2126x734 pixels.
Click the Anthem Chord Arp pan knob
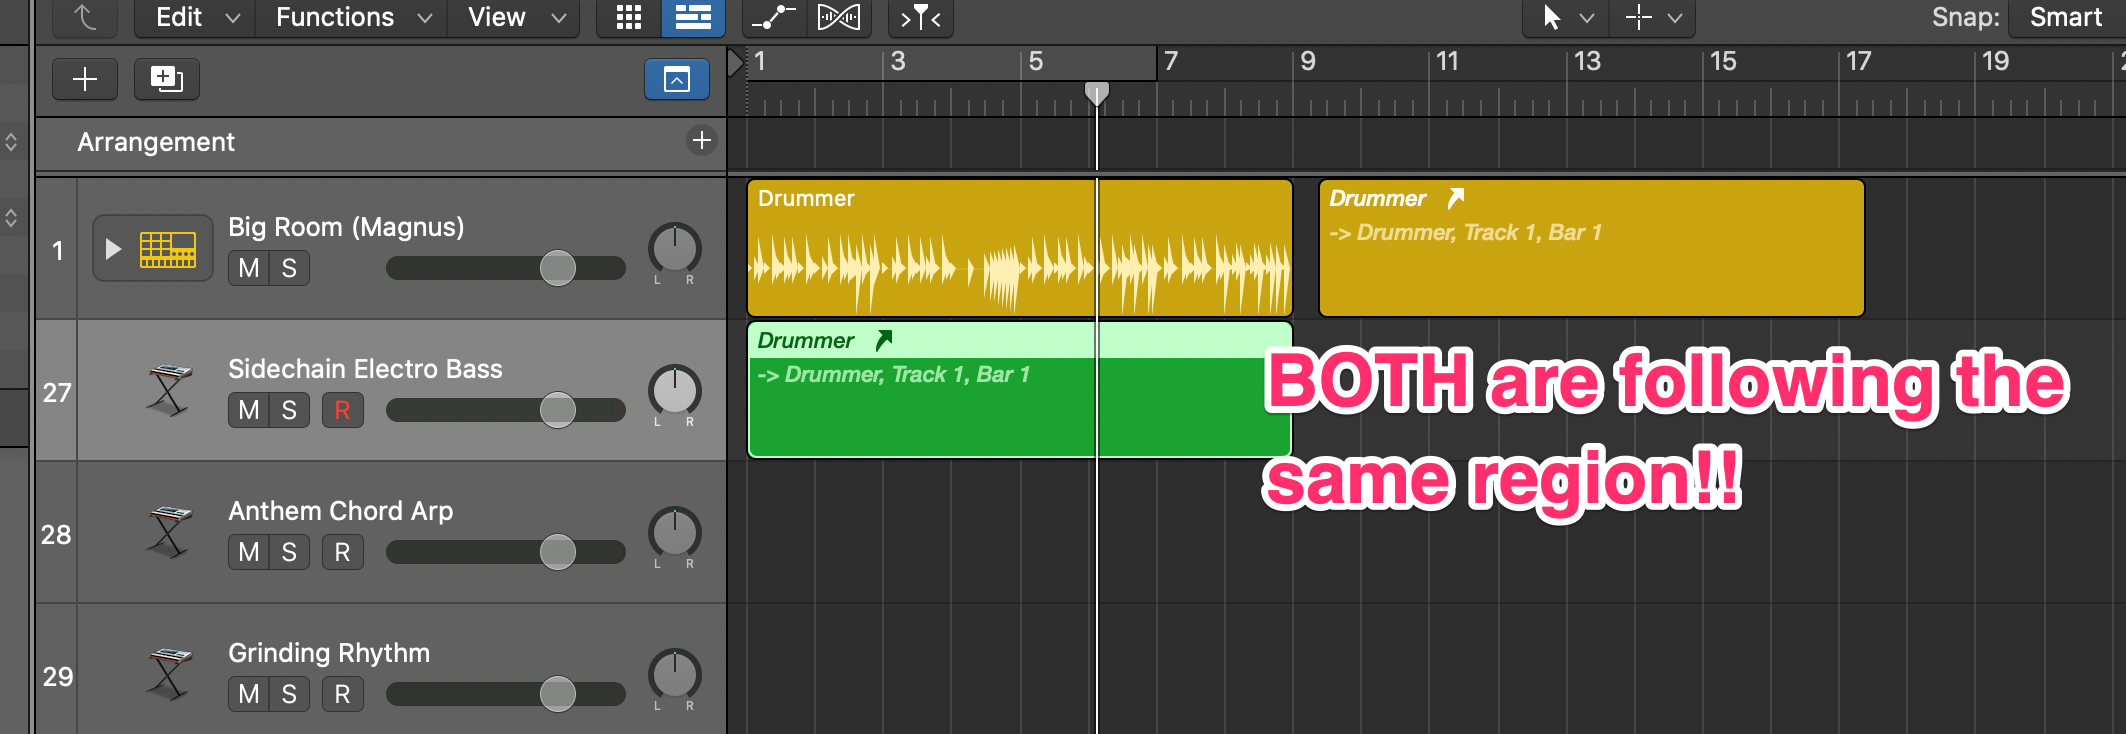675,533
